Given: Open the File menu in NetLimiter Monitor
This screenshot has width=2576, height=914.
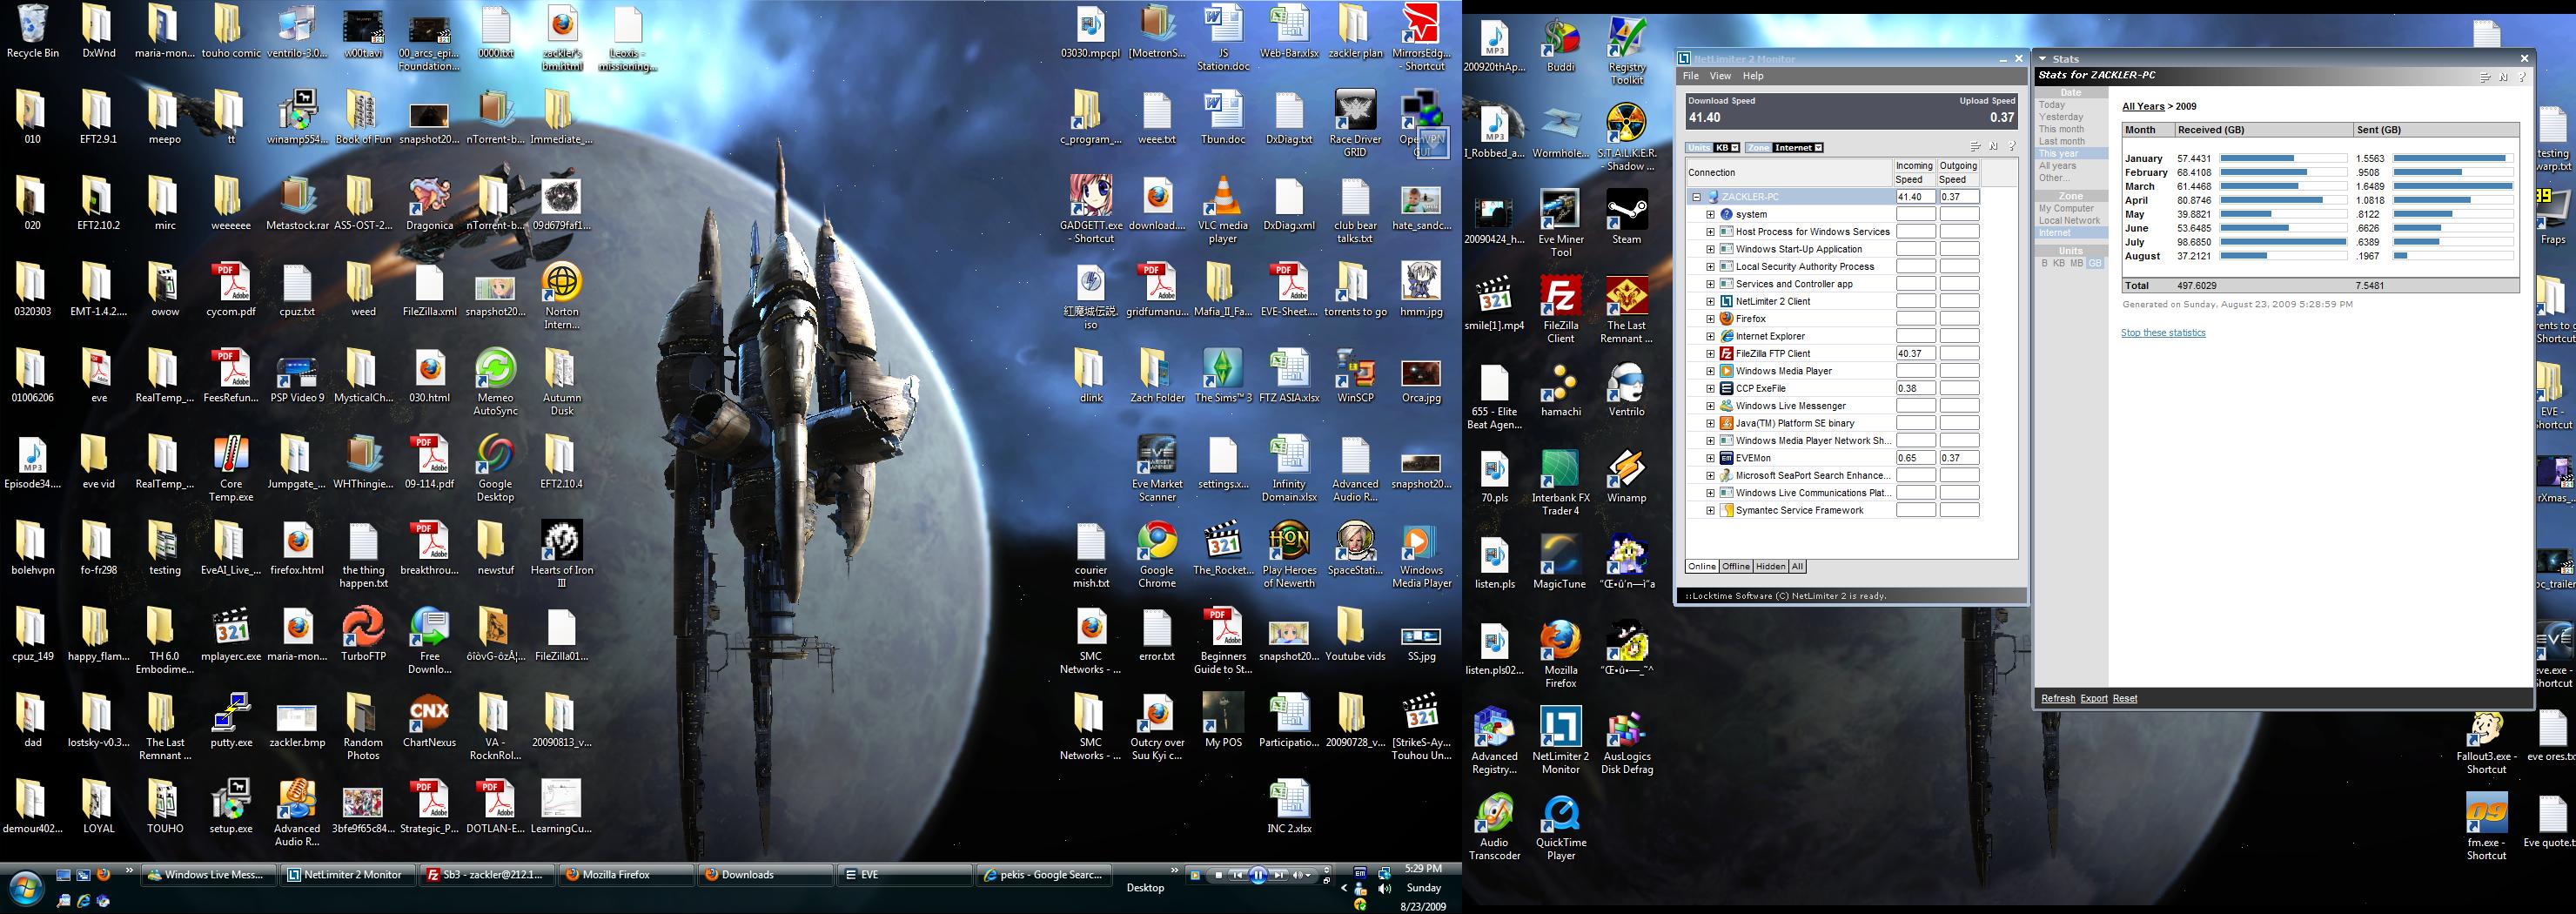Looking at the screenshot, I should (1690, 76).
